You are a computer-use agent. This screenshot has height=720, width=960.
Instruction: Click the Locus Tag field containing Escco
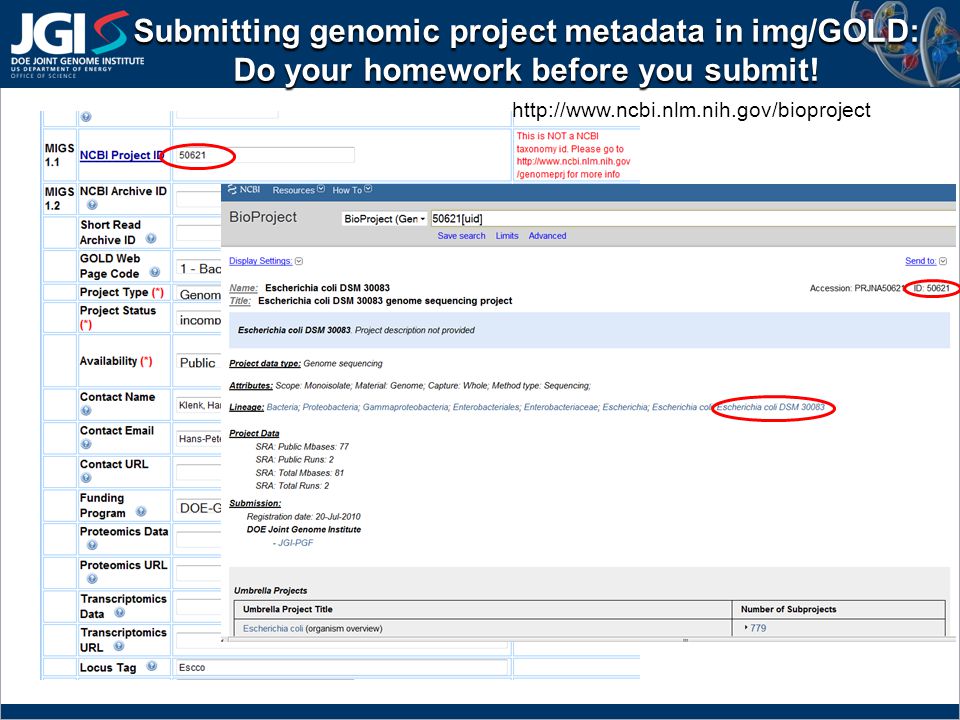[x=342, y=667]
